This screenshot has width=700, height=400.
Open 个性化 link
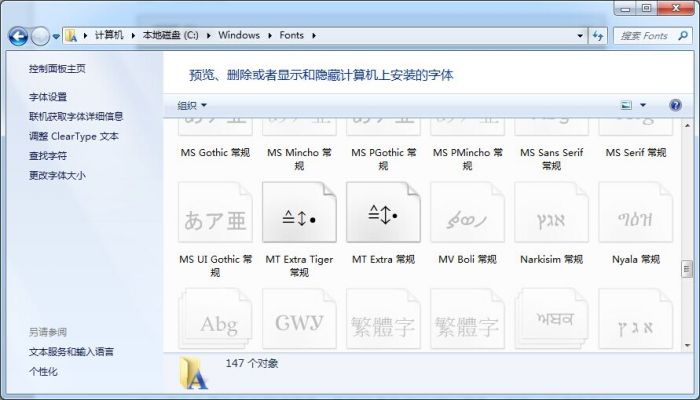pos(43,371)
